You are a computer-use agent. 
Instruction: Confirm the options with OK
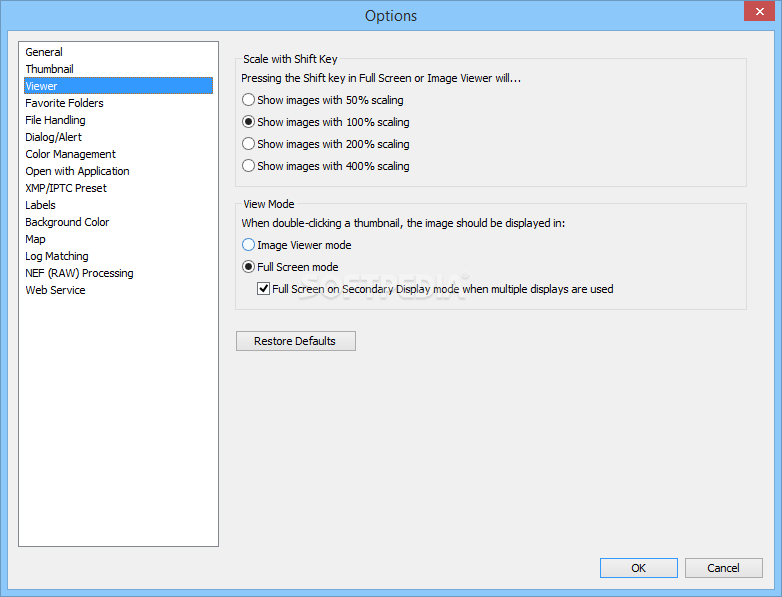pos(639,568)
